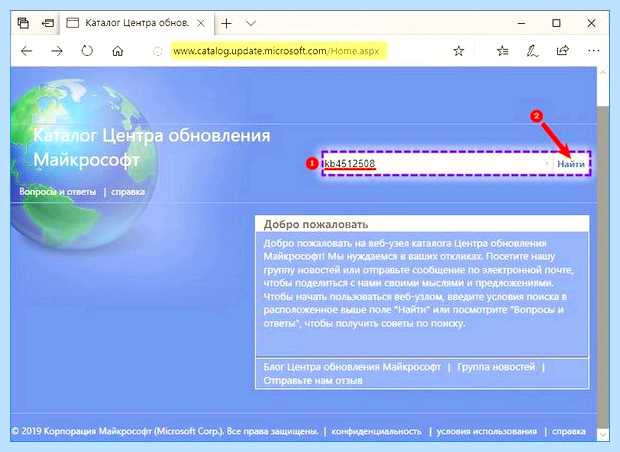Open the условия использования footer link
This screenshot has width=620, height=452.
pyautogui.click(x=487, y=431)
